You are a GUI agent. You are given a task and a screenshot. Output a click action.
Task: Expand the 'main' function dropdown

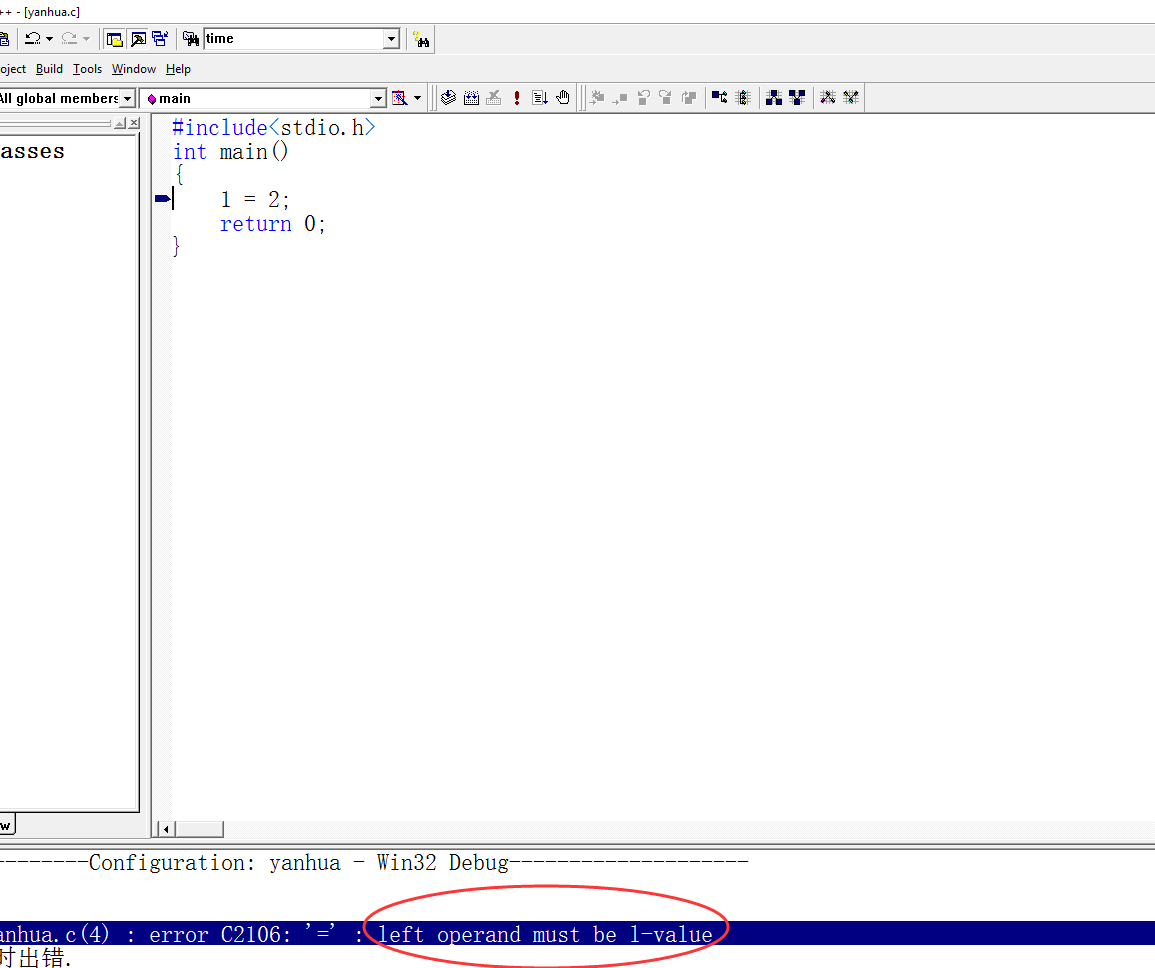coord(378,98)
